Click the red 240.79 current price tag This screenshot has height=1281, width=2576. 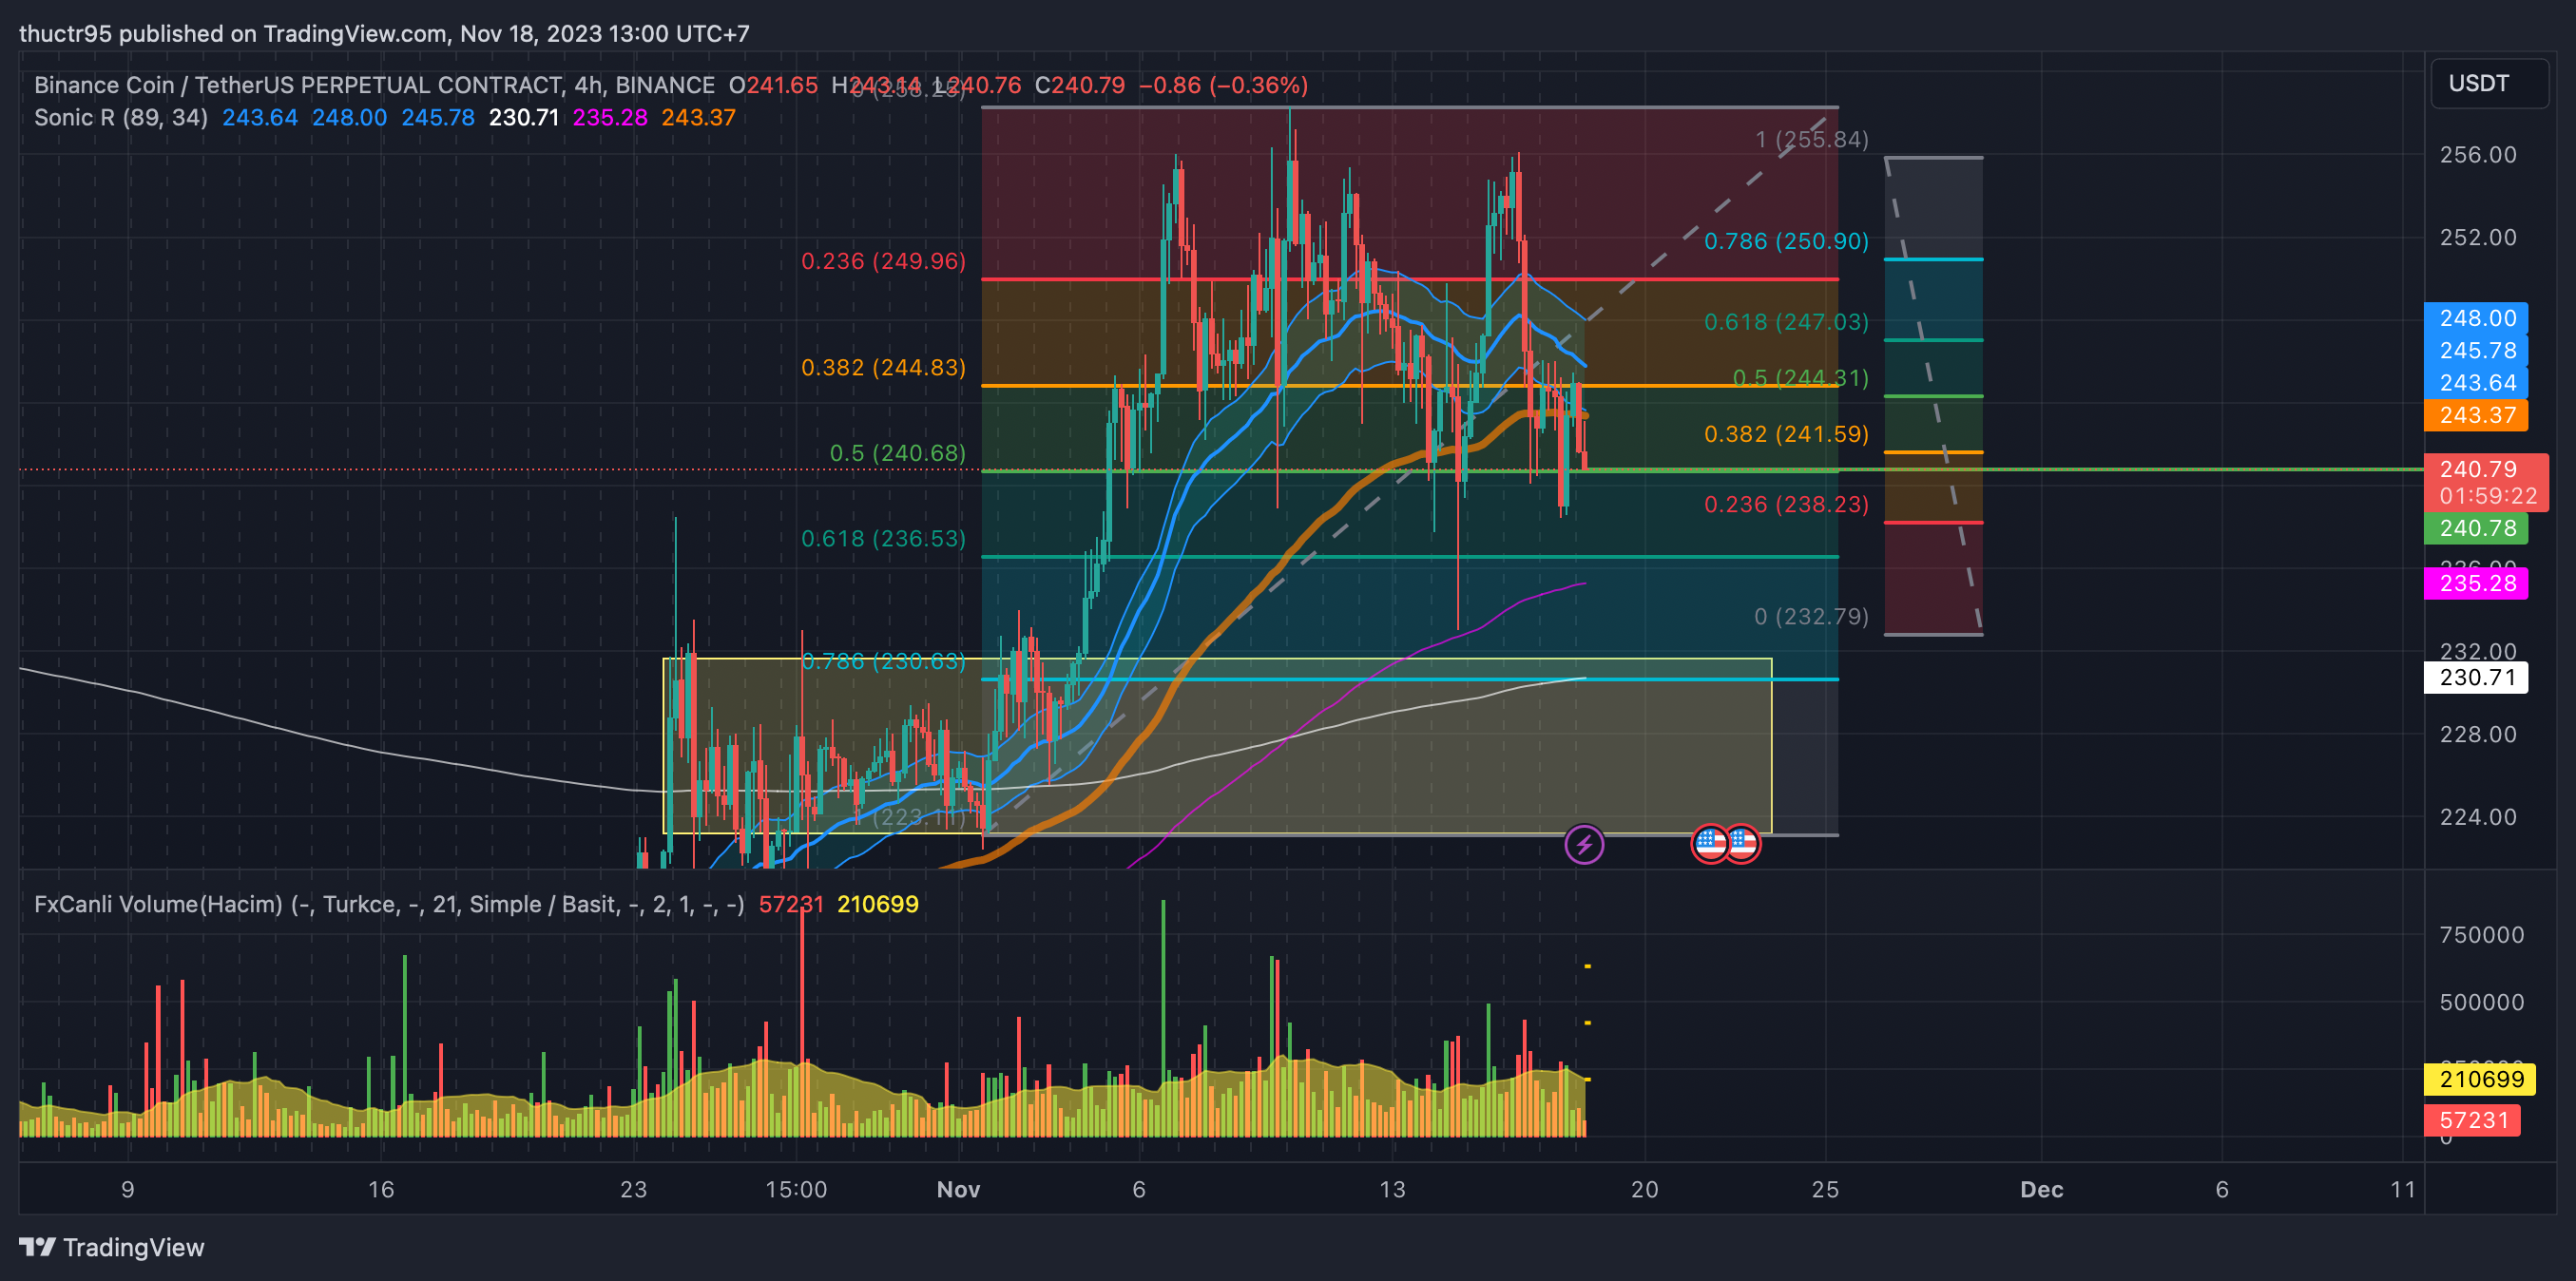pyautogui.click(x=2486, y=482)
